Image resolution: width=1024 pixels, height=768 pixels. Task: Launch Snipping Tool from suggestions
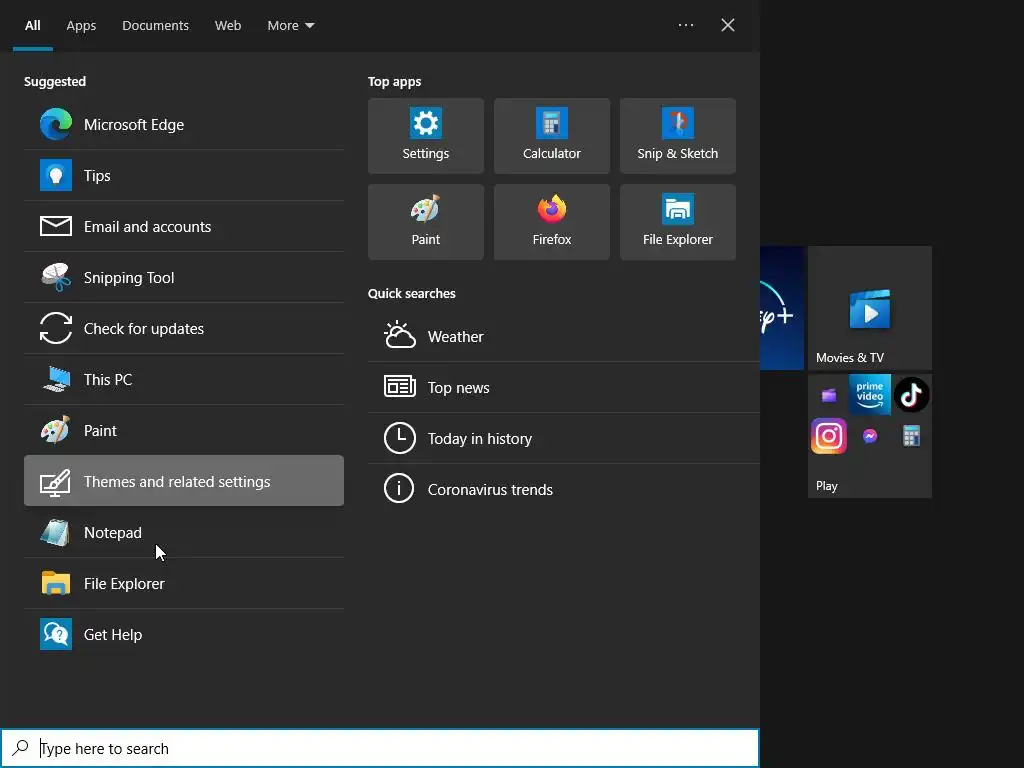click(184, 277)
